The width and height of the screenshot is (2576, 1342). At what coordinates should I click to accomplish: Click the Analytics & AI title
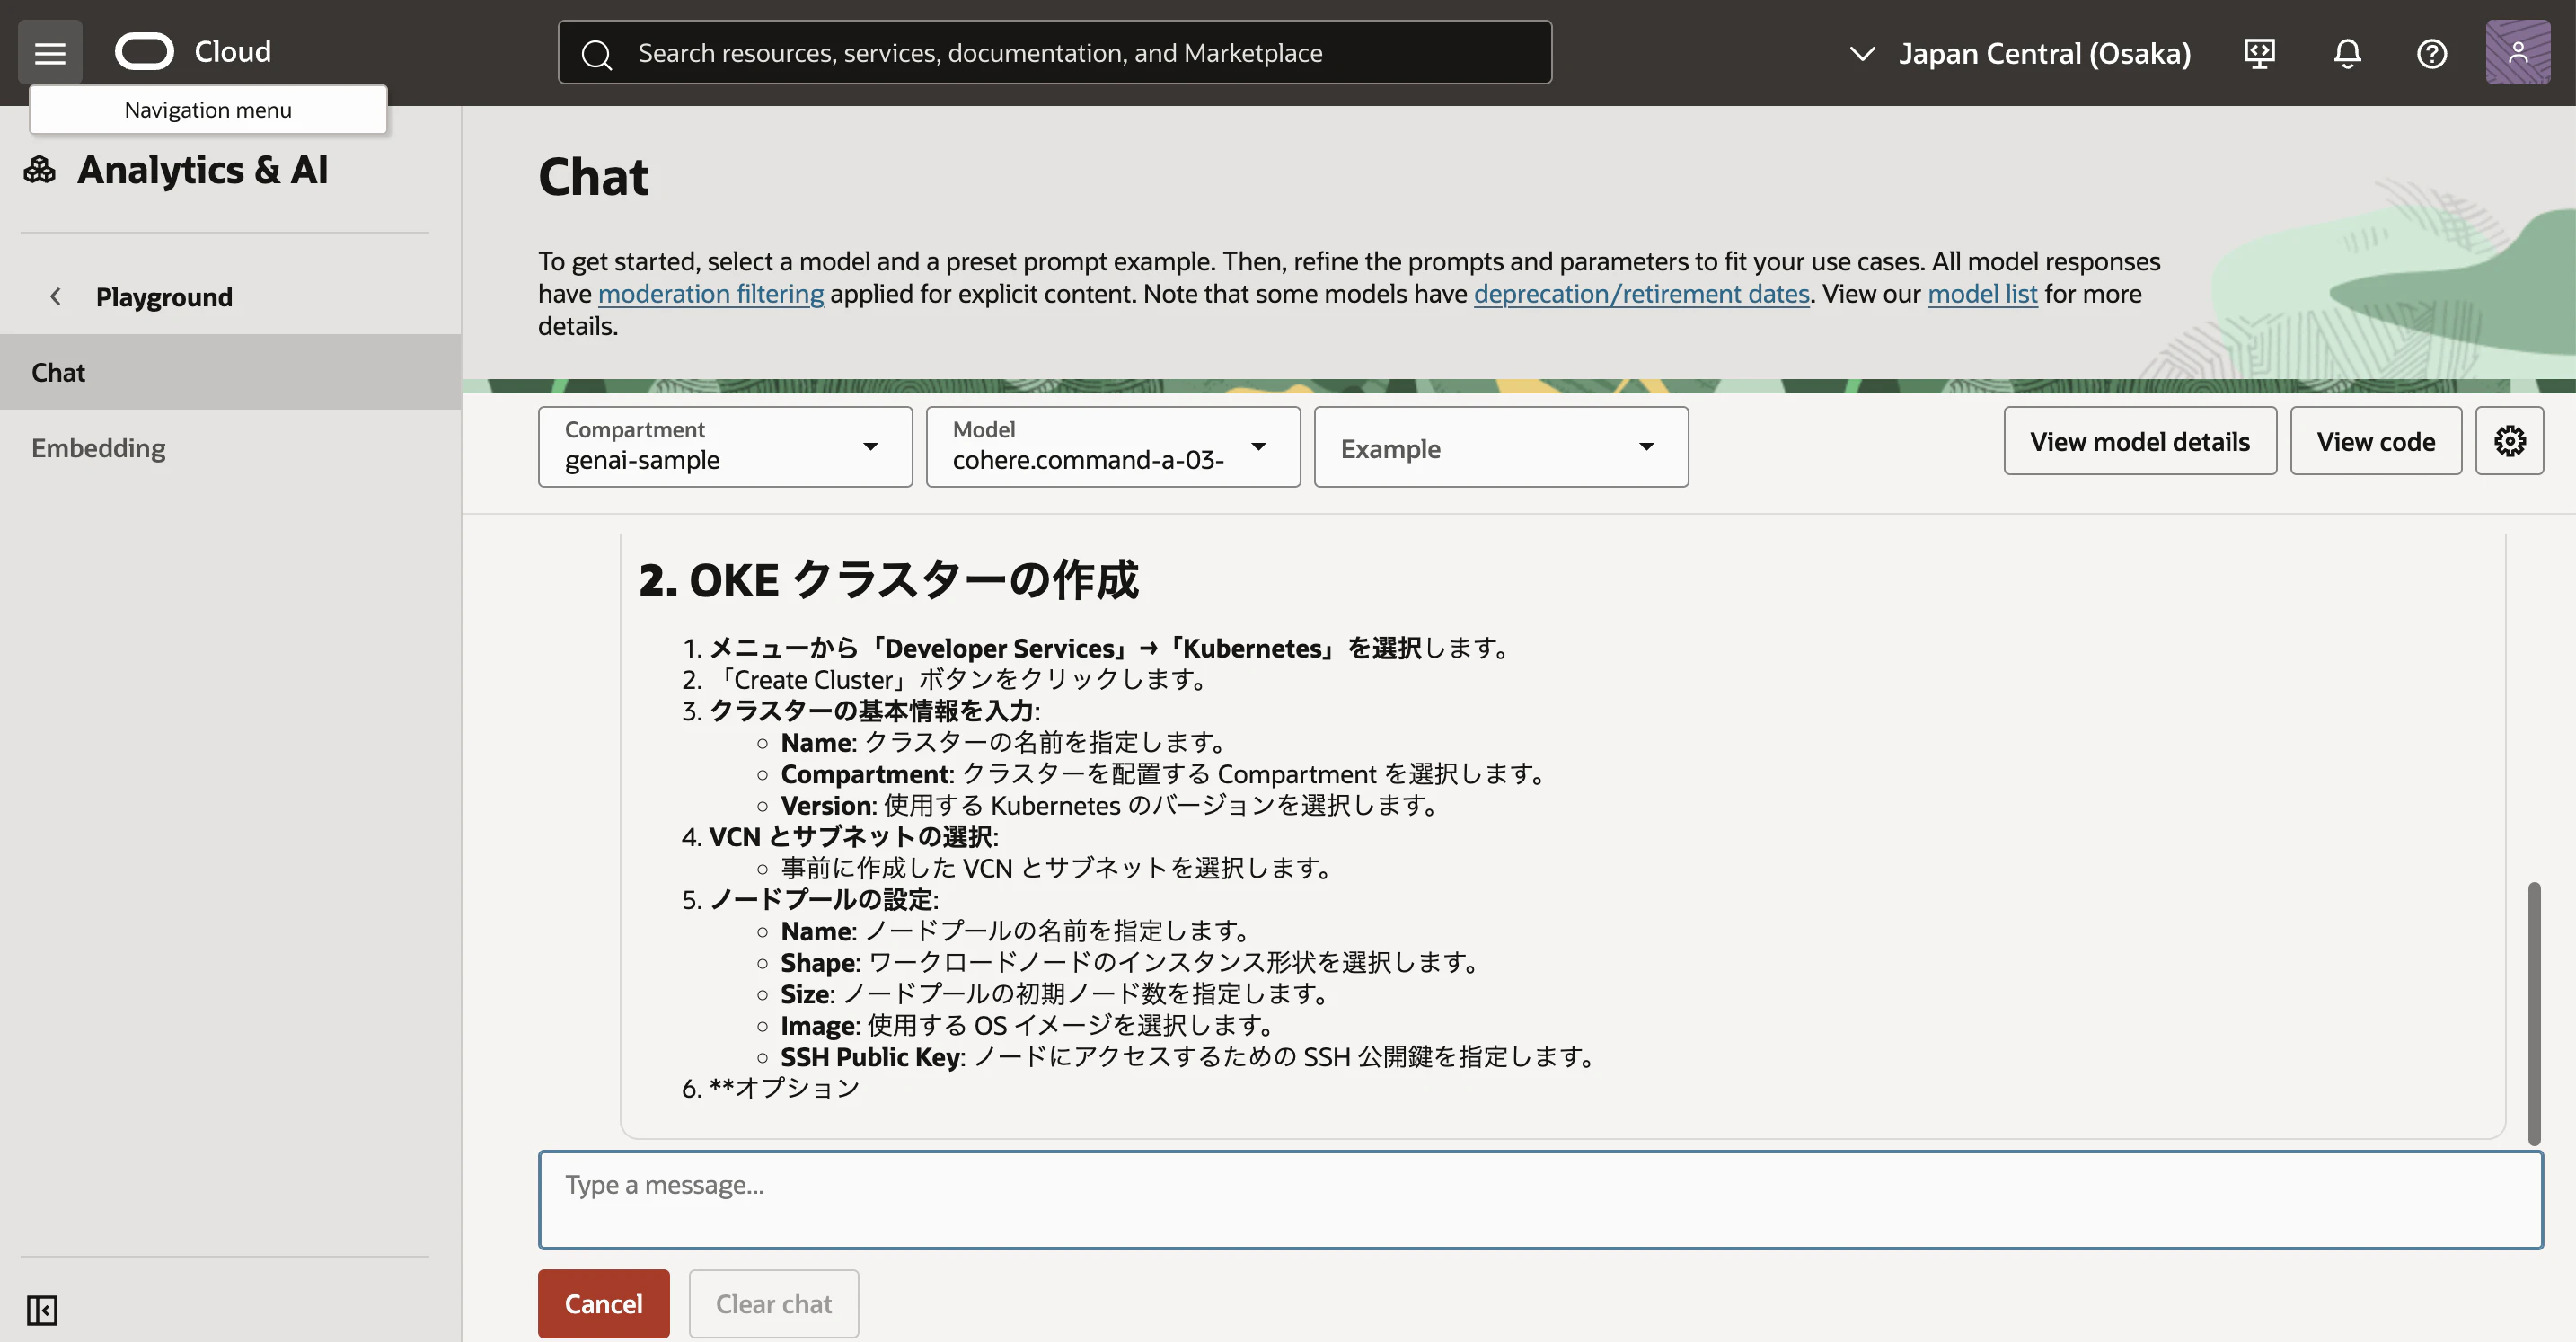pos(203,170)
